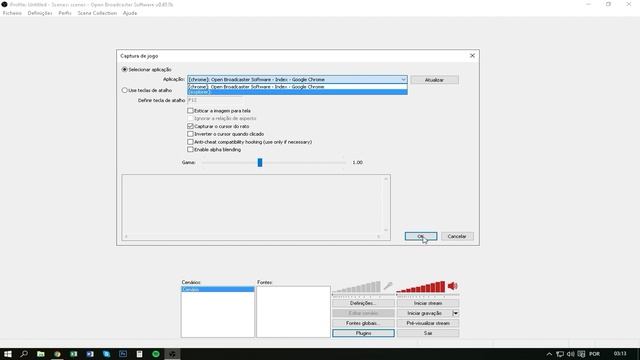Viewport: 640px width, 360px height.
Task: Open the network tray icon
Action: click(x=560, y=354)
